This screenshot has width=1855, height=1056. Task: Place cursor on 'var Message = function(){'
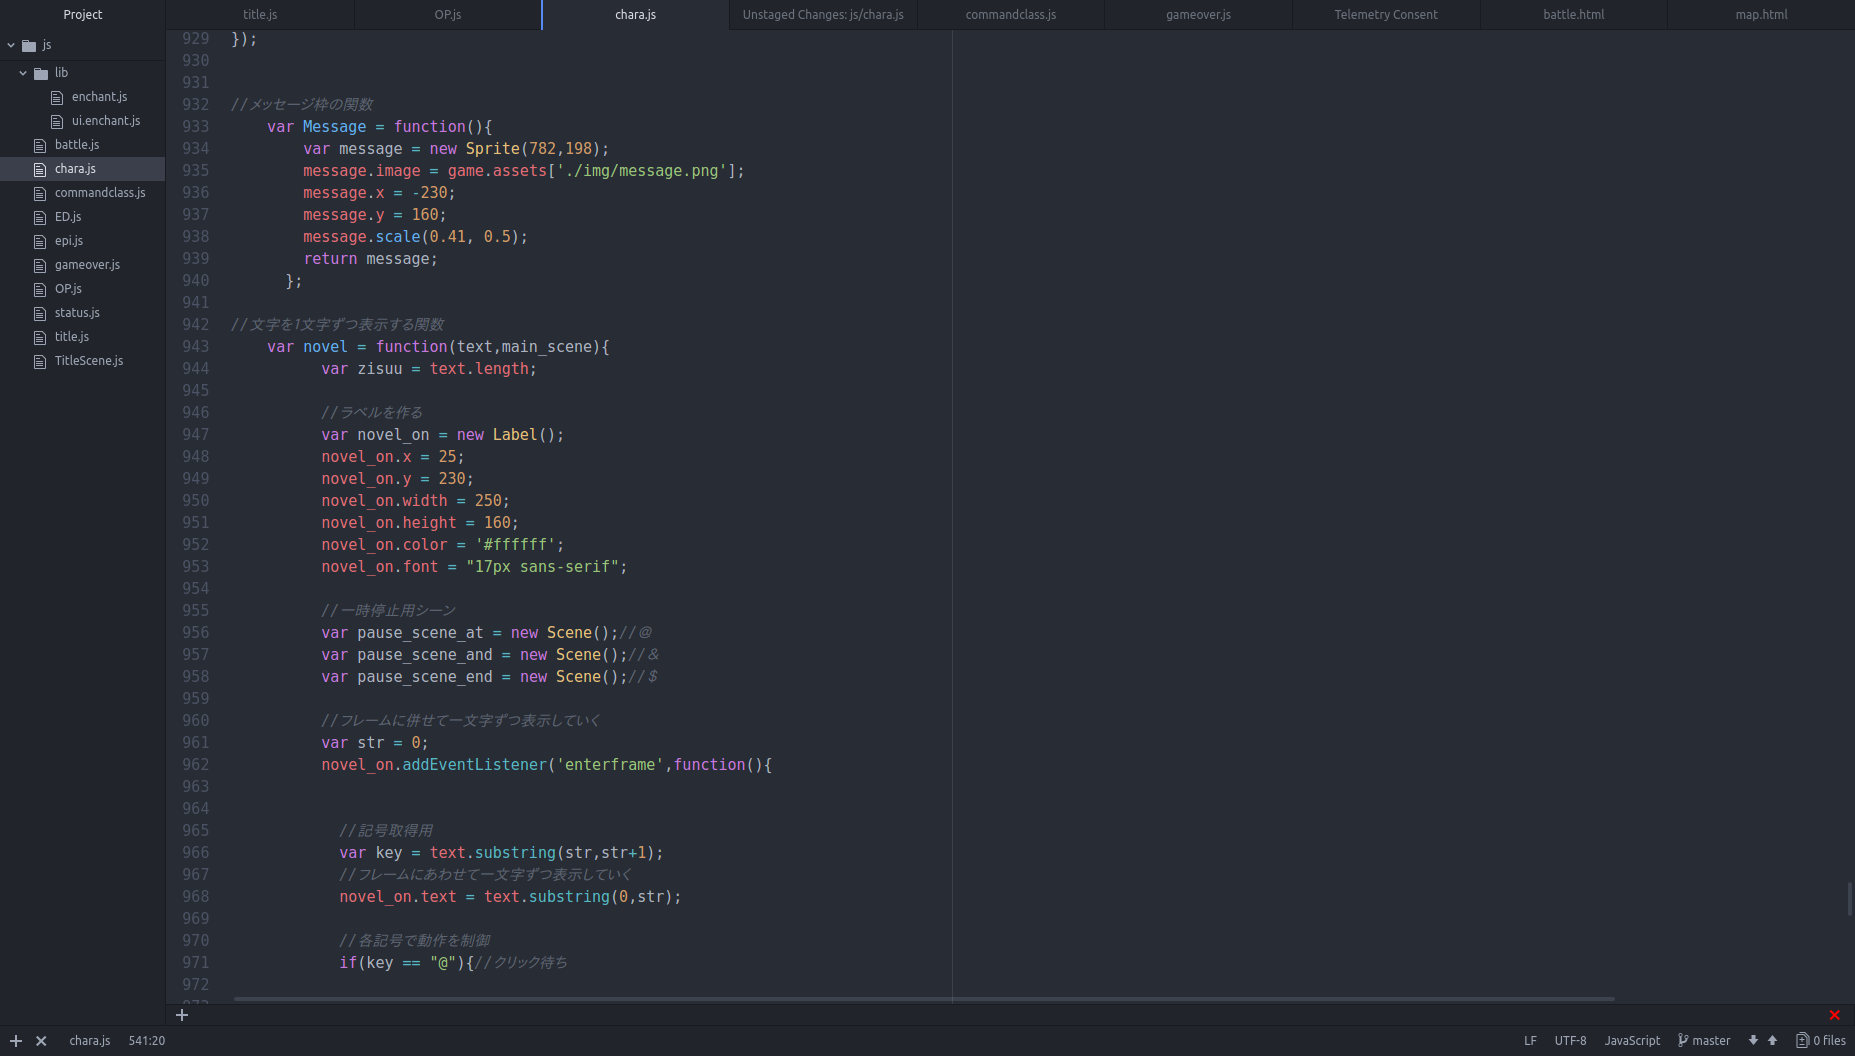click(x=379, y=127)
